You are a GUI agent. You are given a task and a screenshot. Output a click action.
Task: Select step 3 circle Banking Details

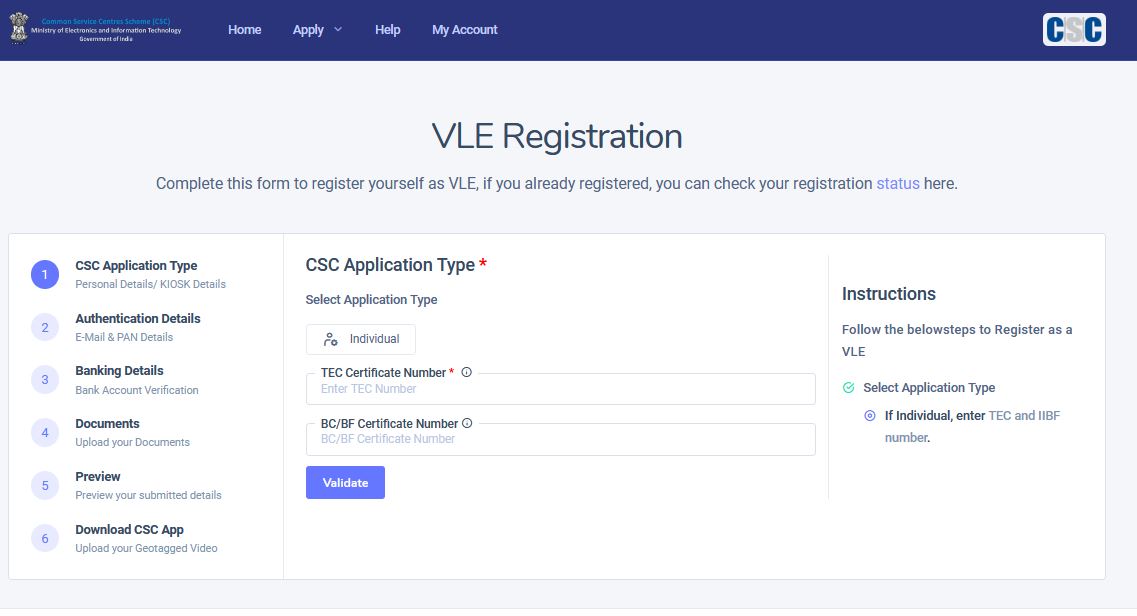45,380
